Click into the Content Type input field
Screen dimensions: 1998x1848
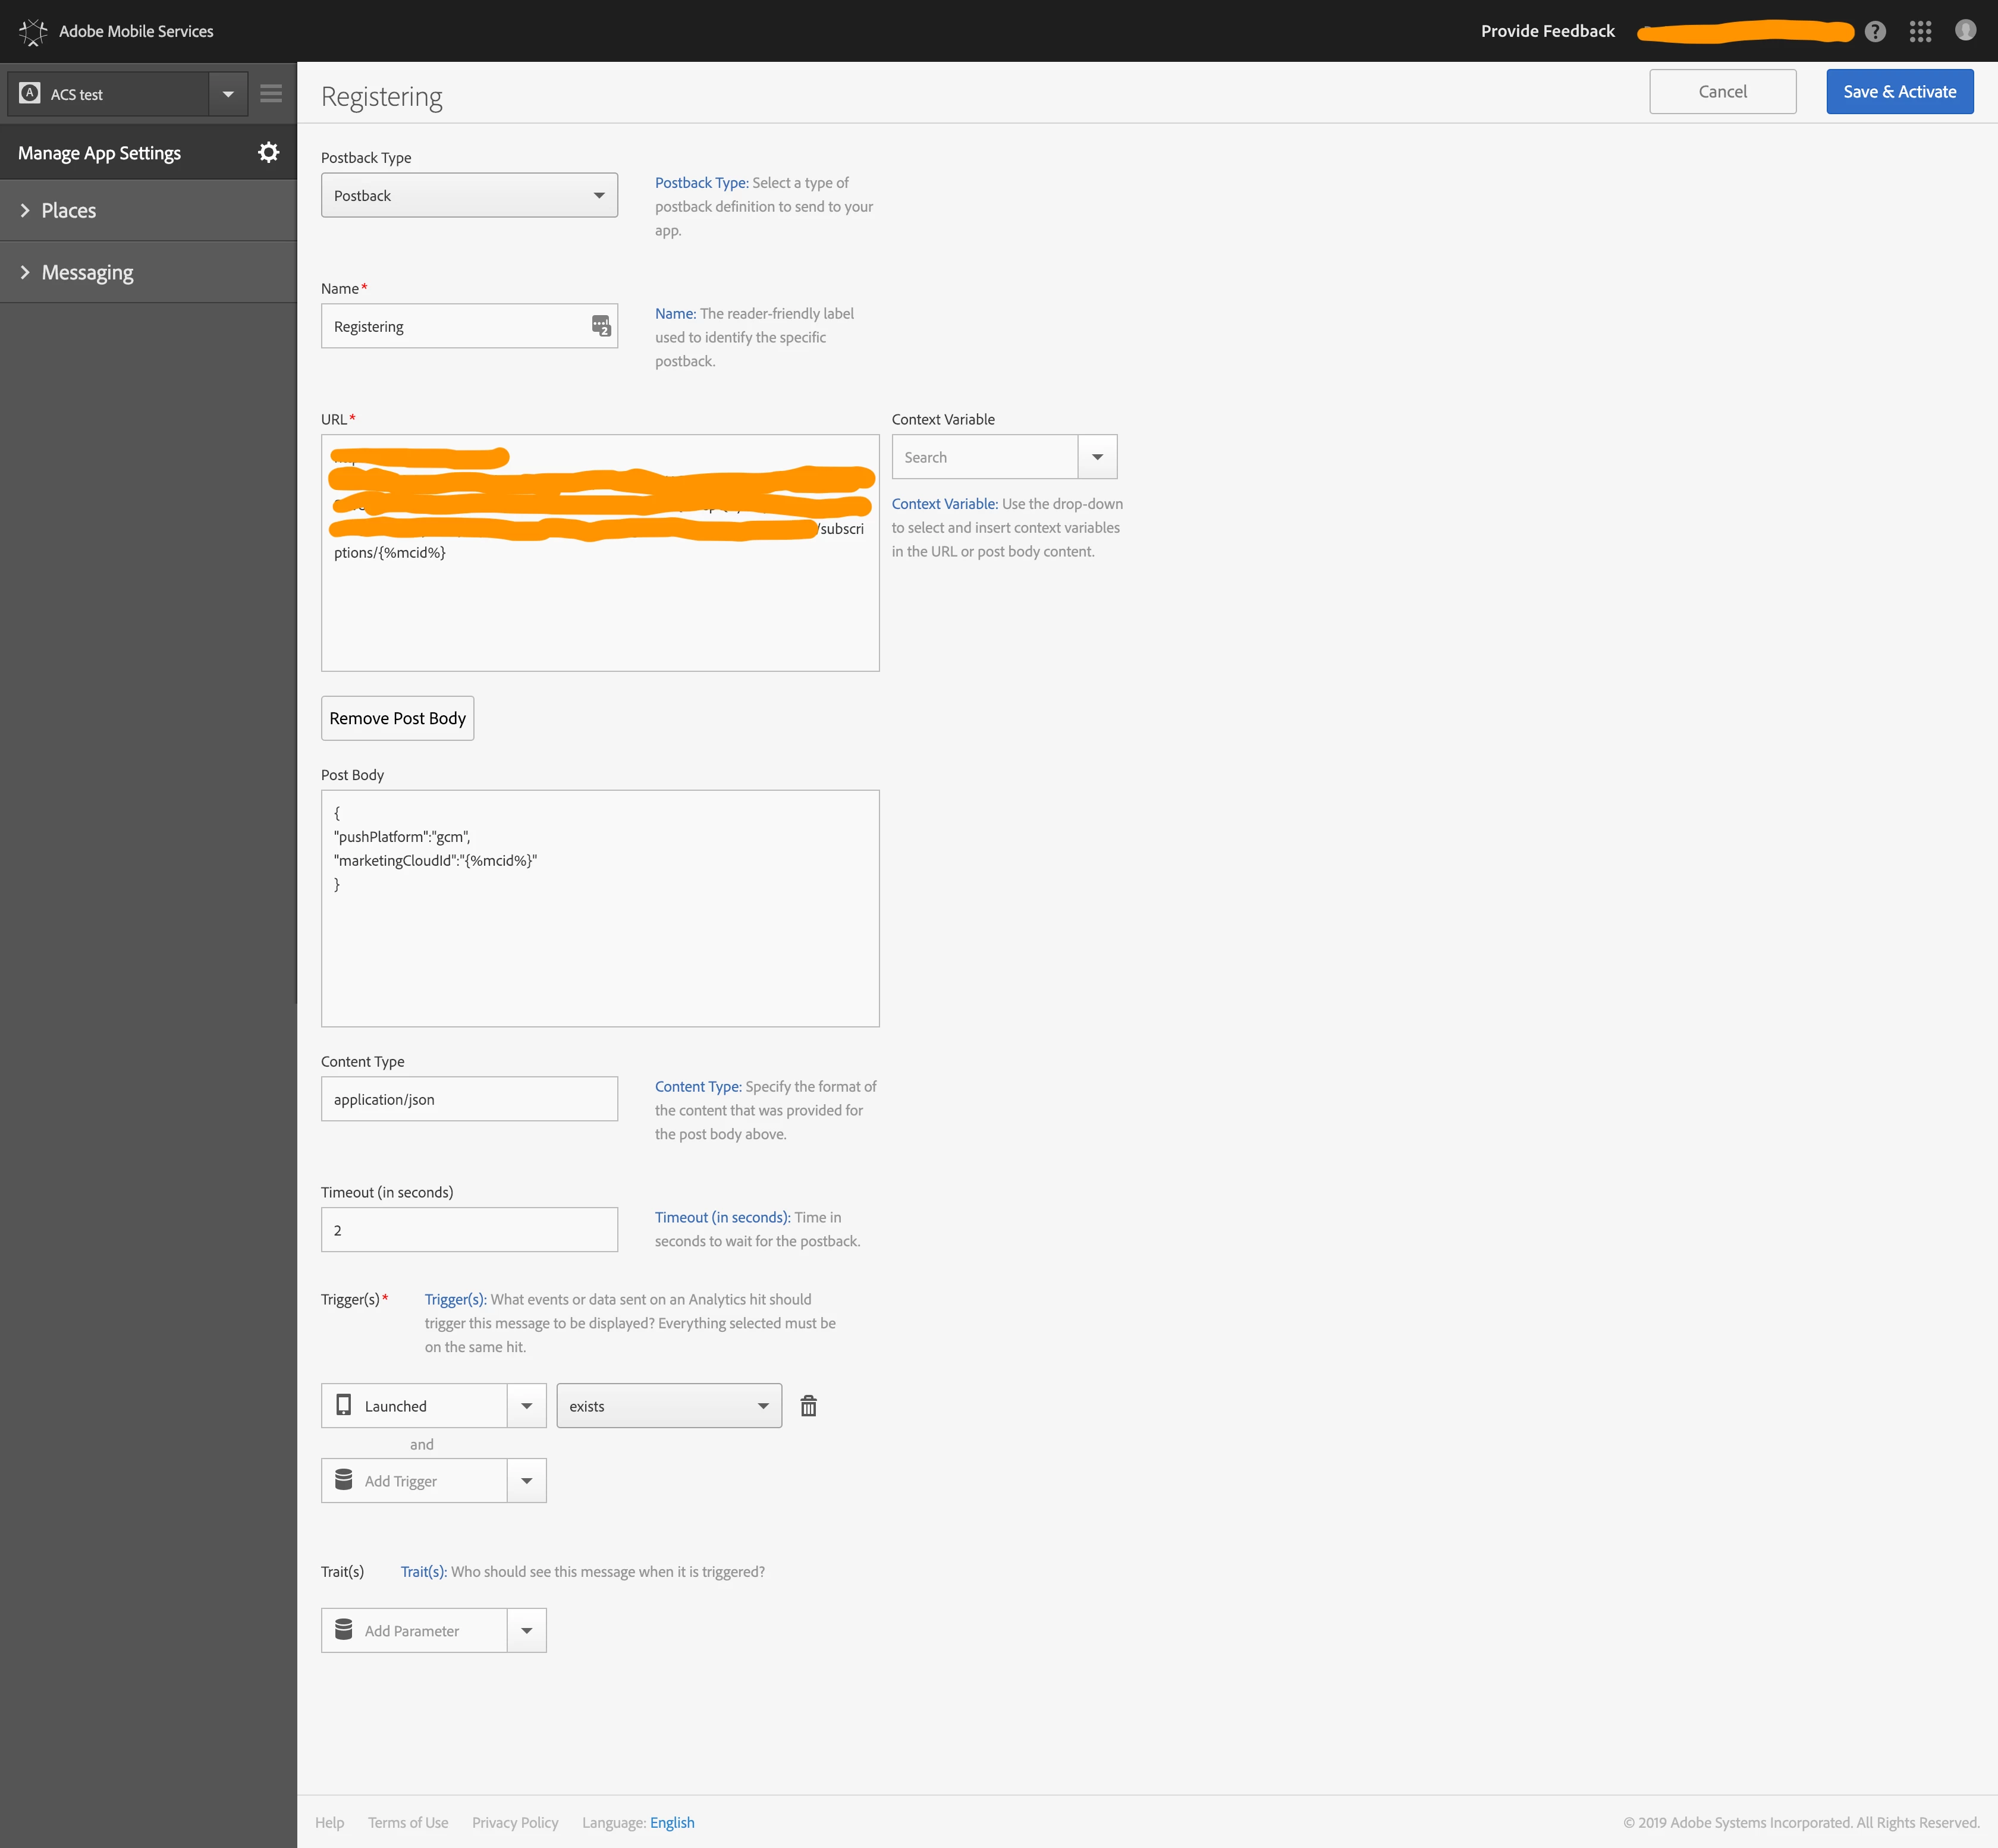tap(469, 1099)
